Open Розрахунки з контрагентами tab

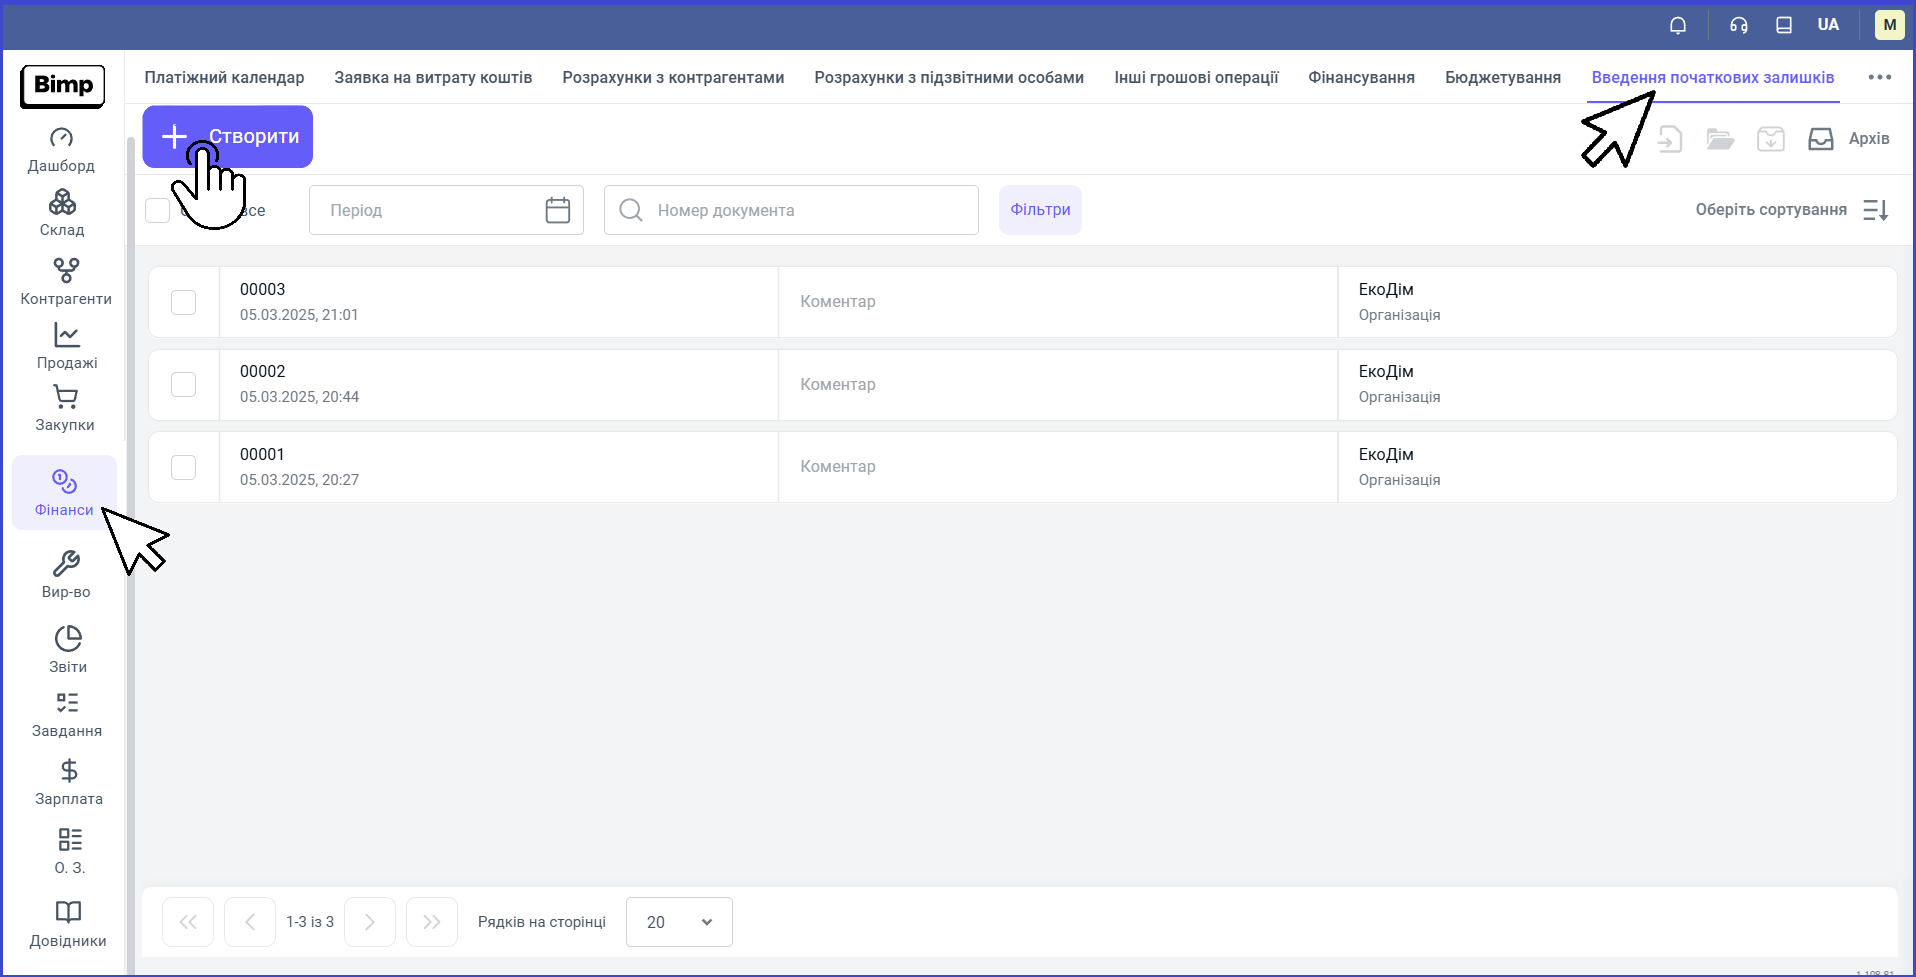673,77
